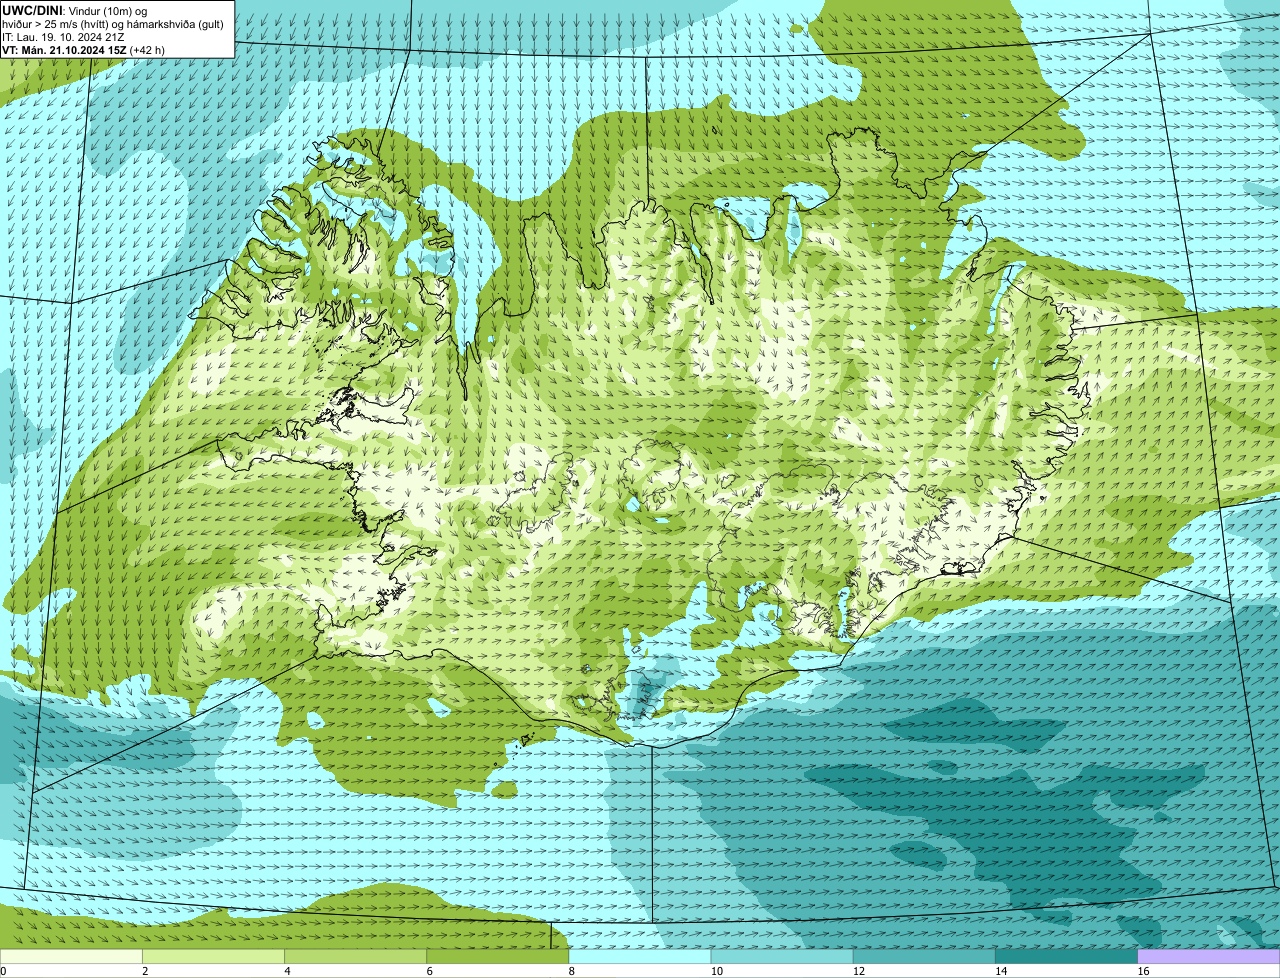The width and height of the screenshot is (1280, 978).
Task: Click the 'UWC/DINI: Vindur (10m) og' title line
Action: point(75,10)
